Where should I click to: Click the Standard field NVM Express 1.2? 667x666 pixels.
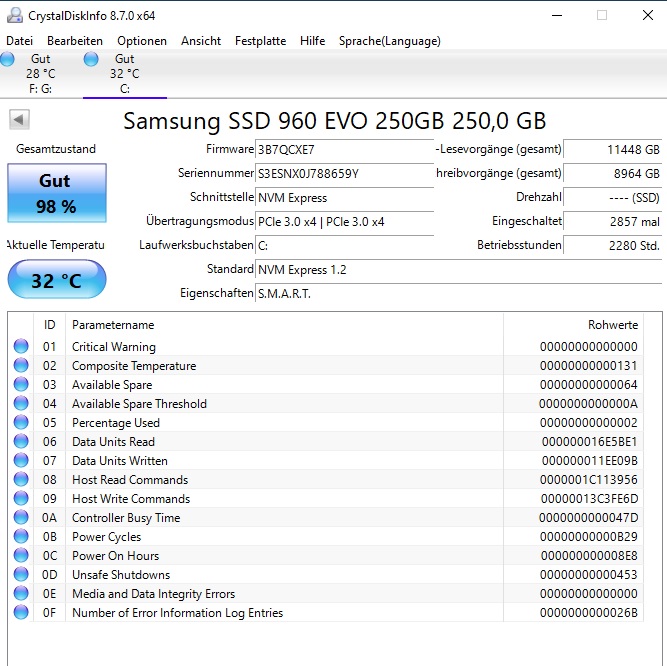[459, 270]
